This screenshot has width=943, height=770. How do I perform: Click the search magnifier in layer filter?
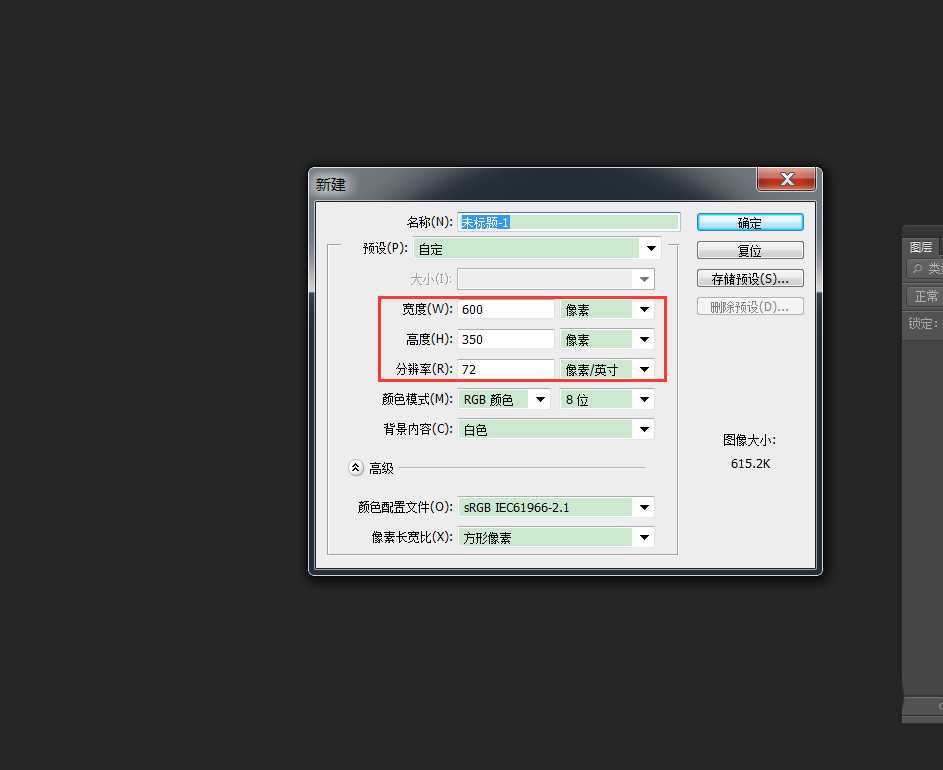point(915,268)
